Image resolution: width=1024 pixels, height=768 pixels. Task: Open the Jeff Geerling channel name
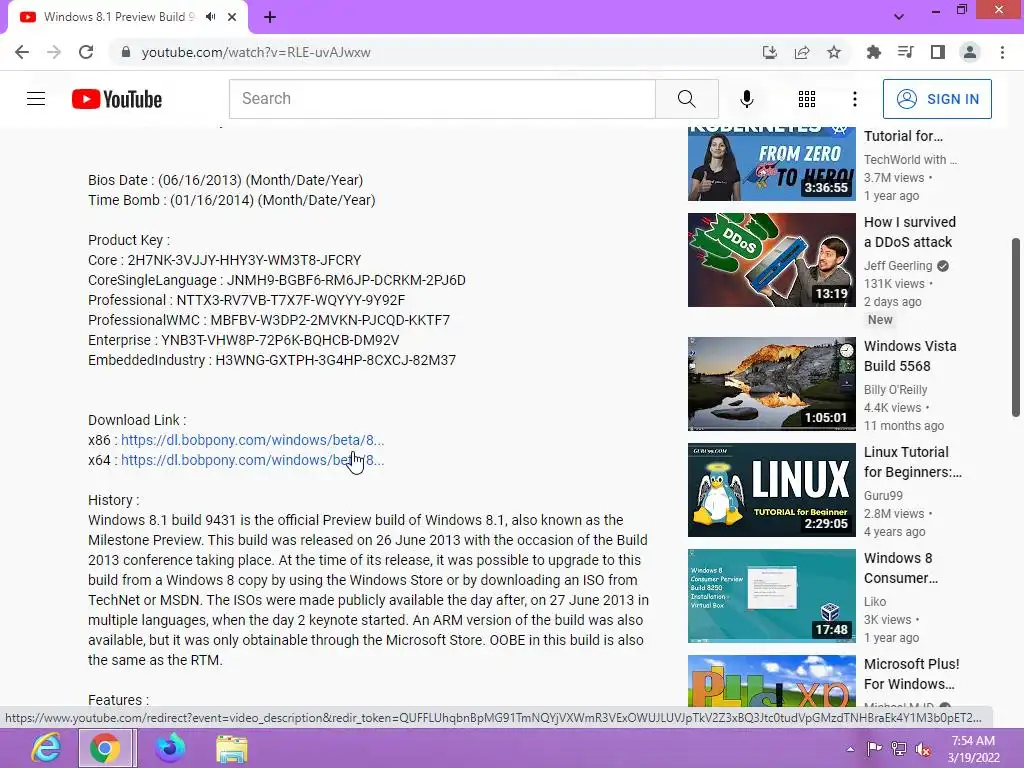tap(898, 266)
